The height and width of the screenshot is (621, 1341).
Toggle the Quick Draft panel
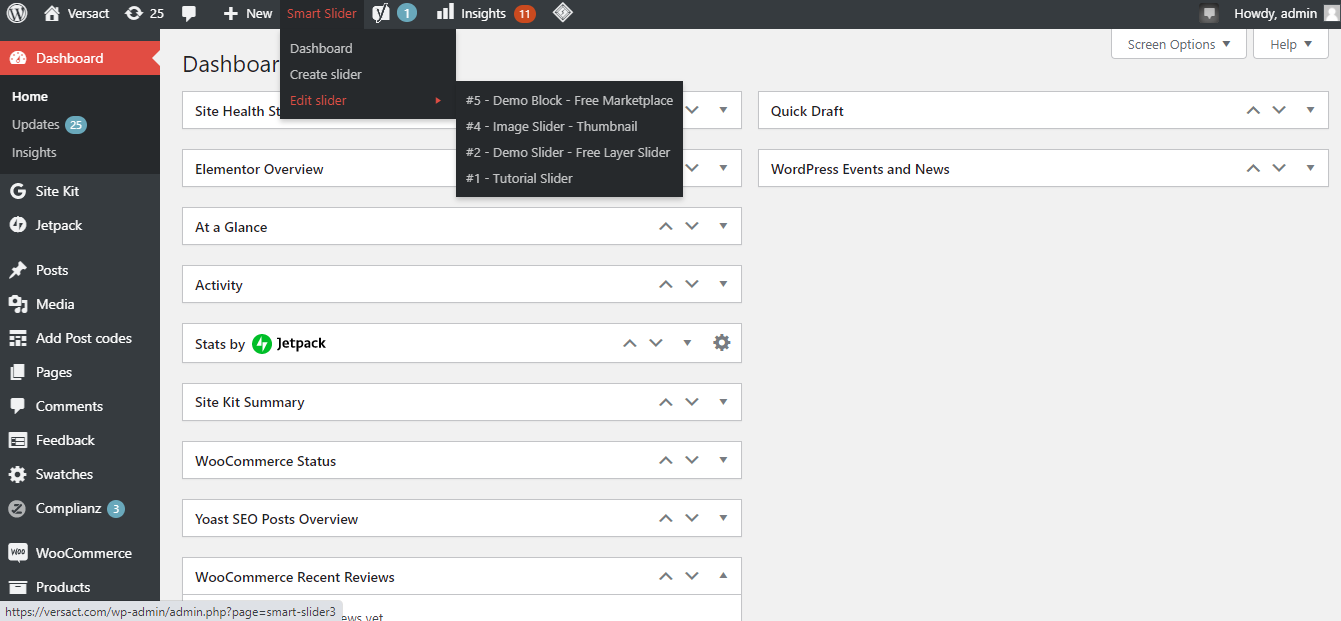click(x=1310, y=110)
